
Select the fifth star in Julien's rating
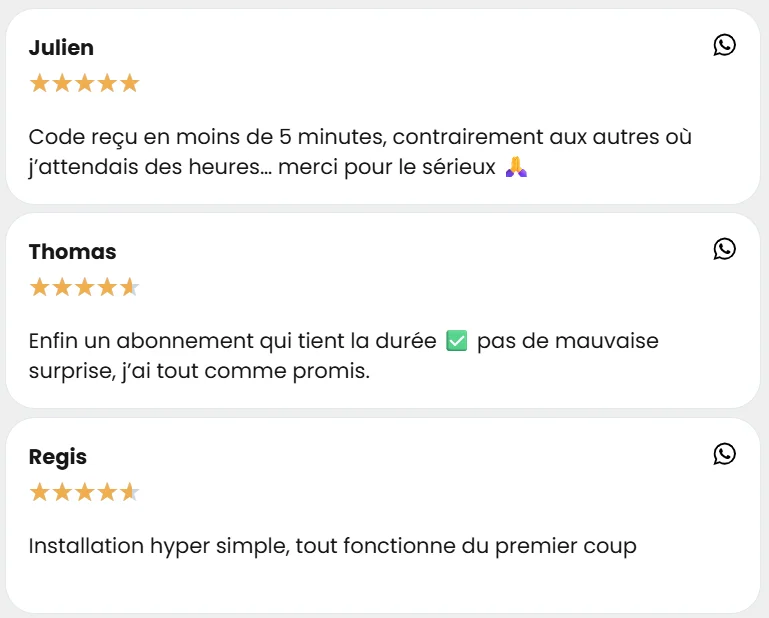click(x=129, y=83)
